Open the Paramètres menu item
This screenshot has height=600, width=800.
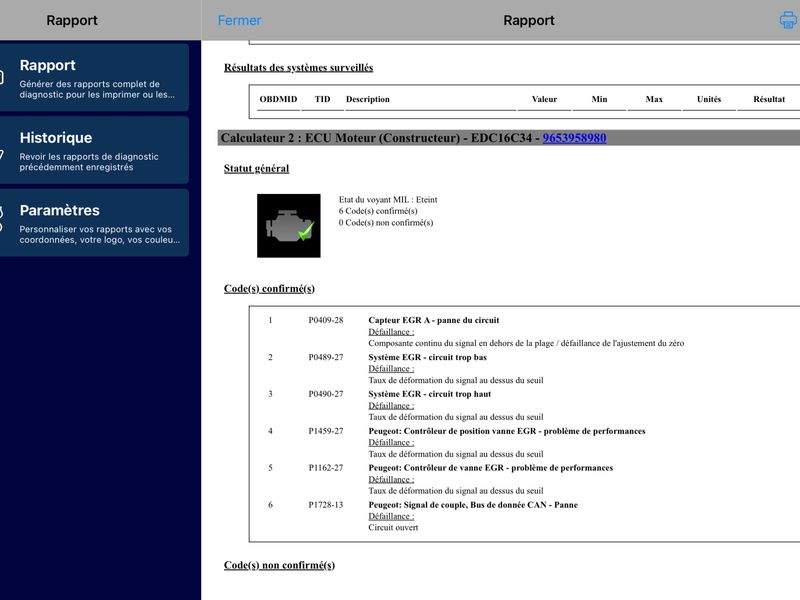94,223
